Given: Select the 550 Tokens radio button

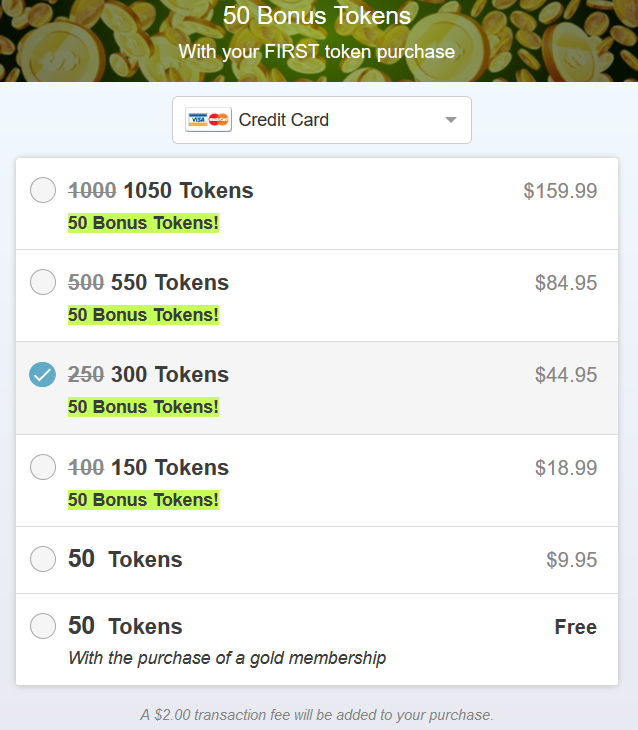Looking at the screenshot, I should (43, 282).
